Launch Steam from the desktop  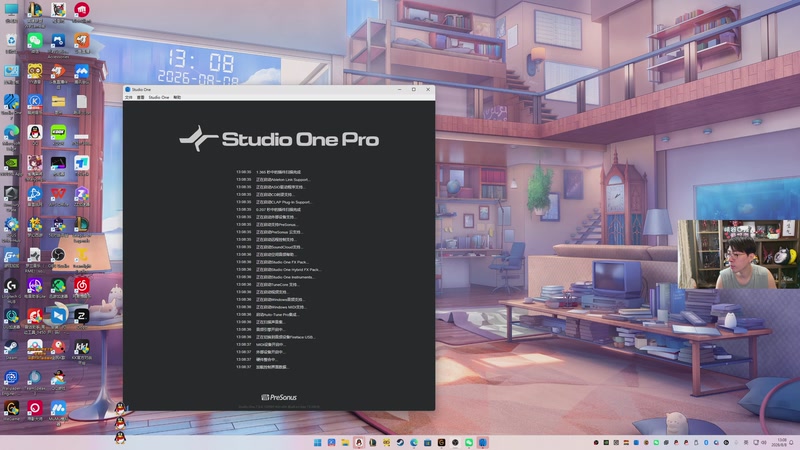[11, 347]
